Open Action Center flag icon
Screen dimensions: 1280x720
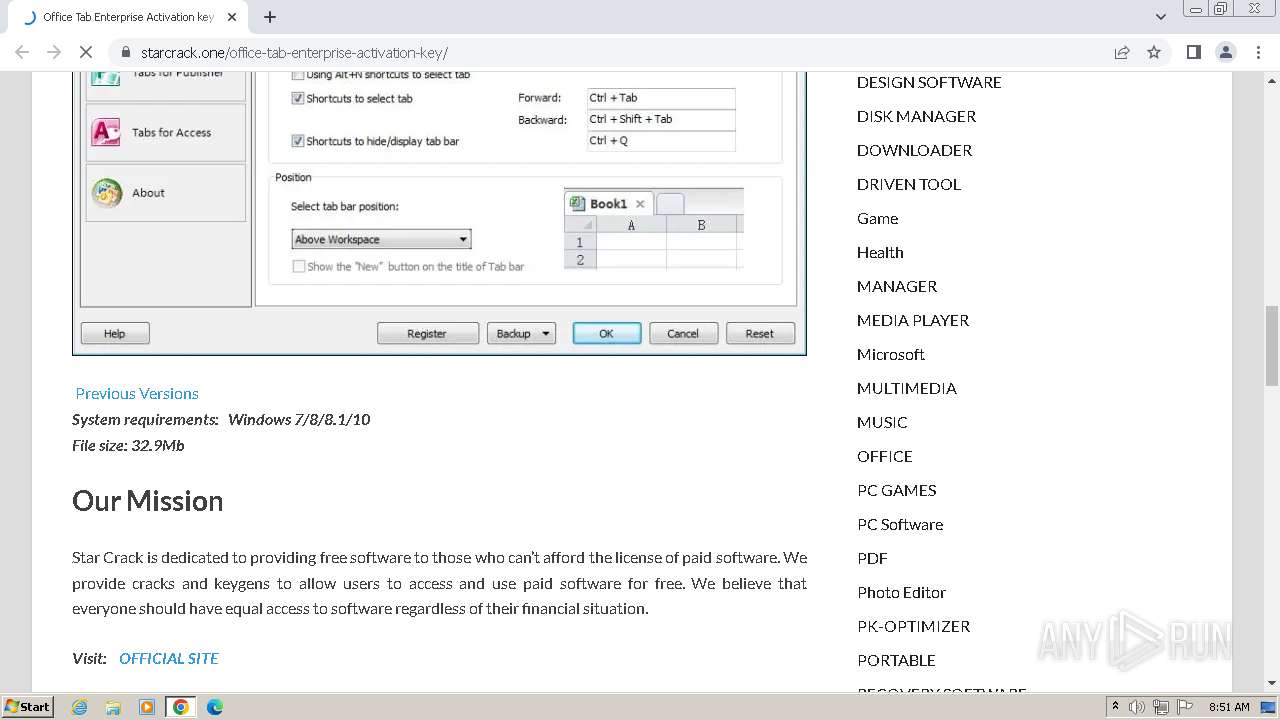point(1185,706)
